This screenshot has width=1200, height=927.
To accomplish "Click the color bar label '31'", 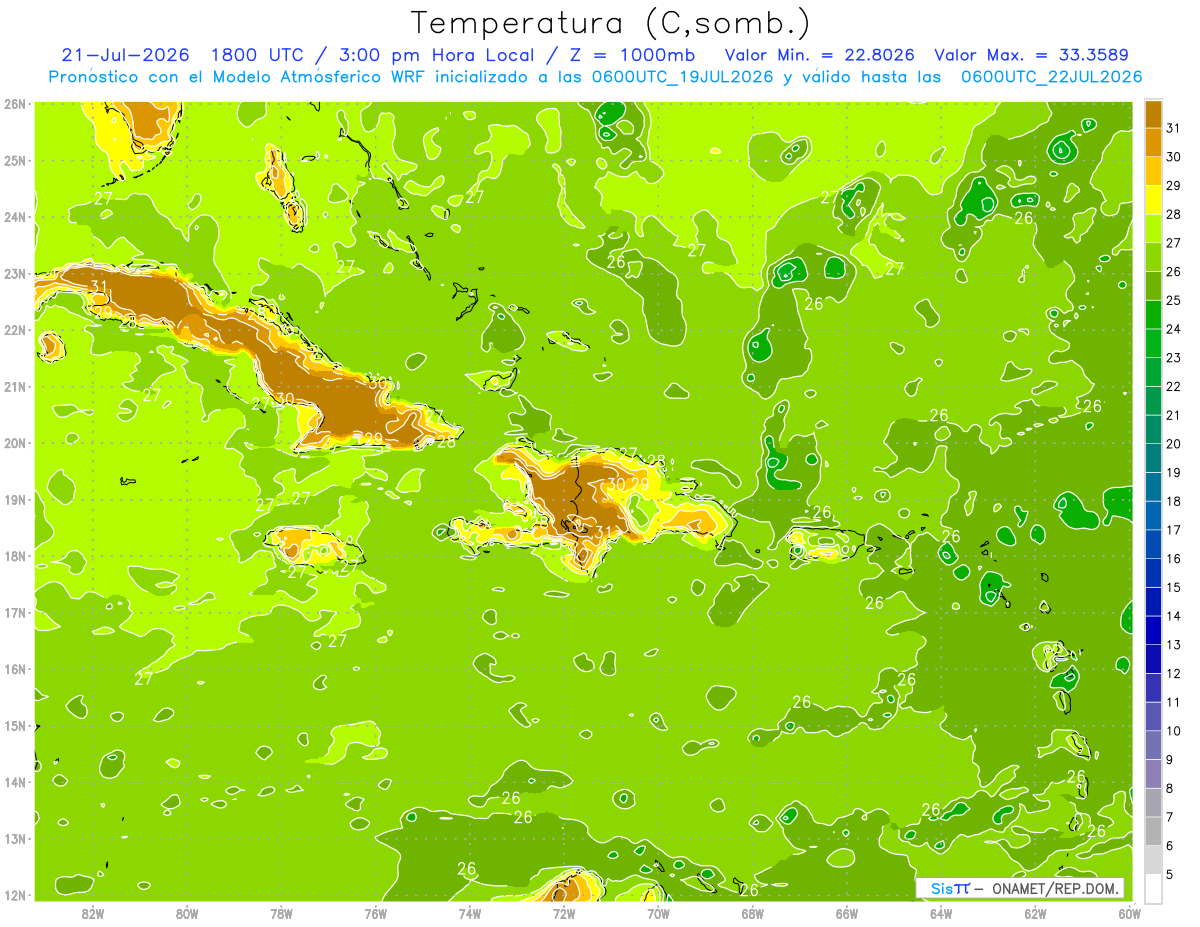I will [1174, 128].
